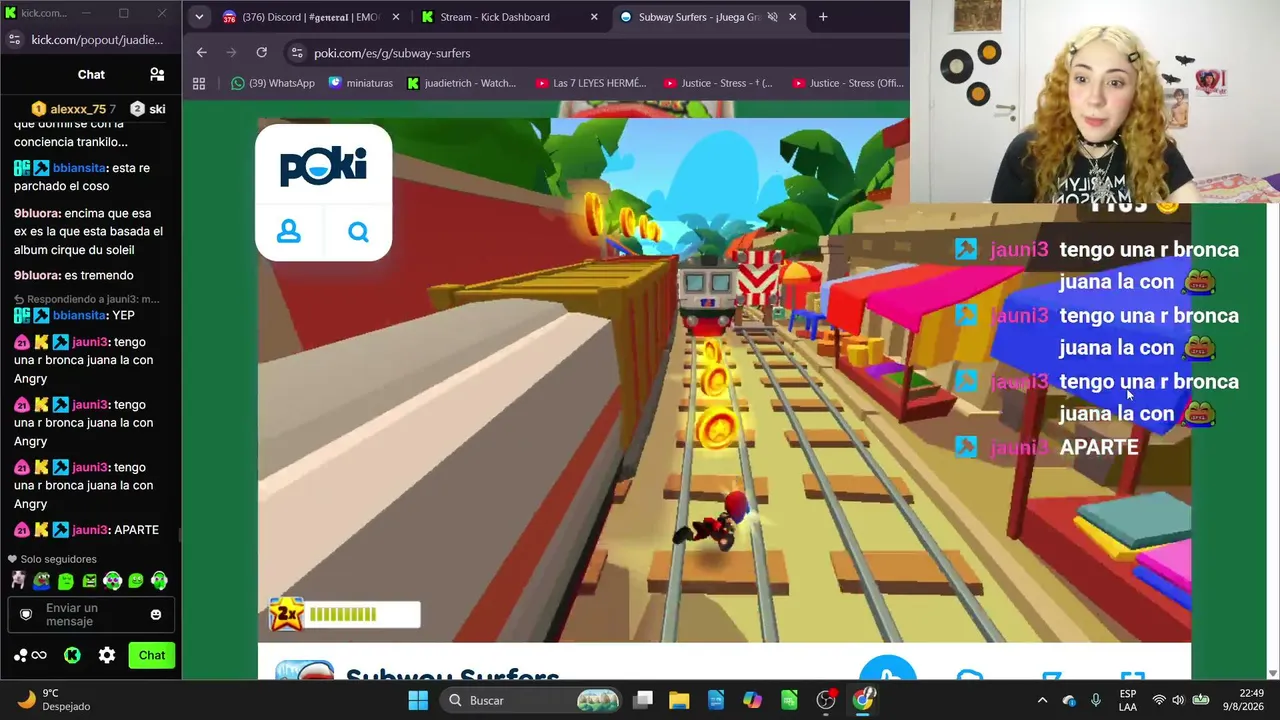Click the bbiansita 'YEP' chat message
This screenshot has height=720, width=1280.
tap(74, 315)
